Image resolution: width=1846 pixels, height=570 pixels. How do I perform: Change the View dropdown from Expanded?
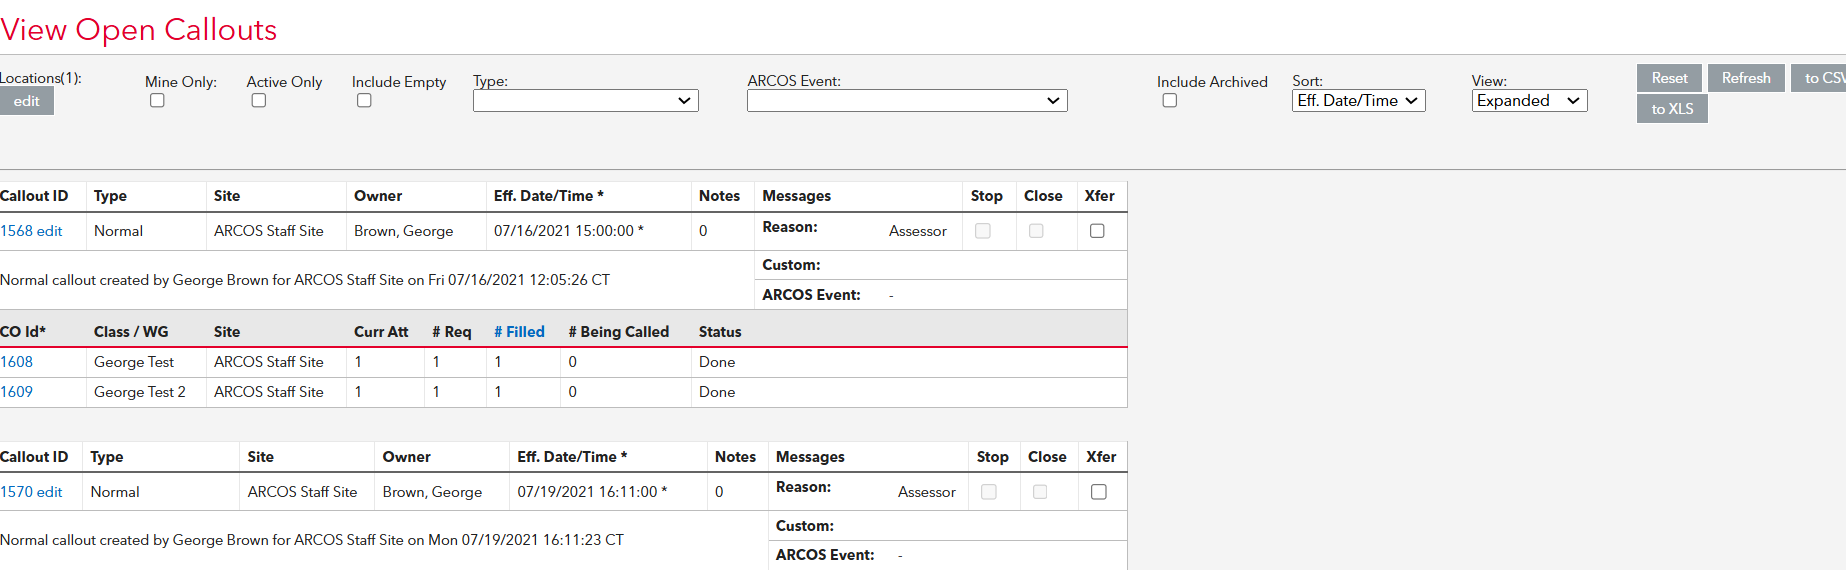coord(1528,101)
